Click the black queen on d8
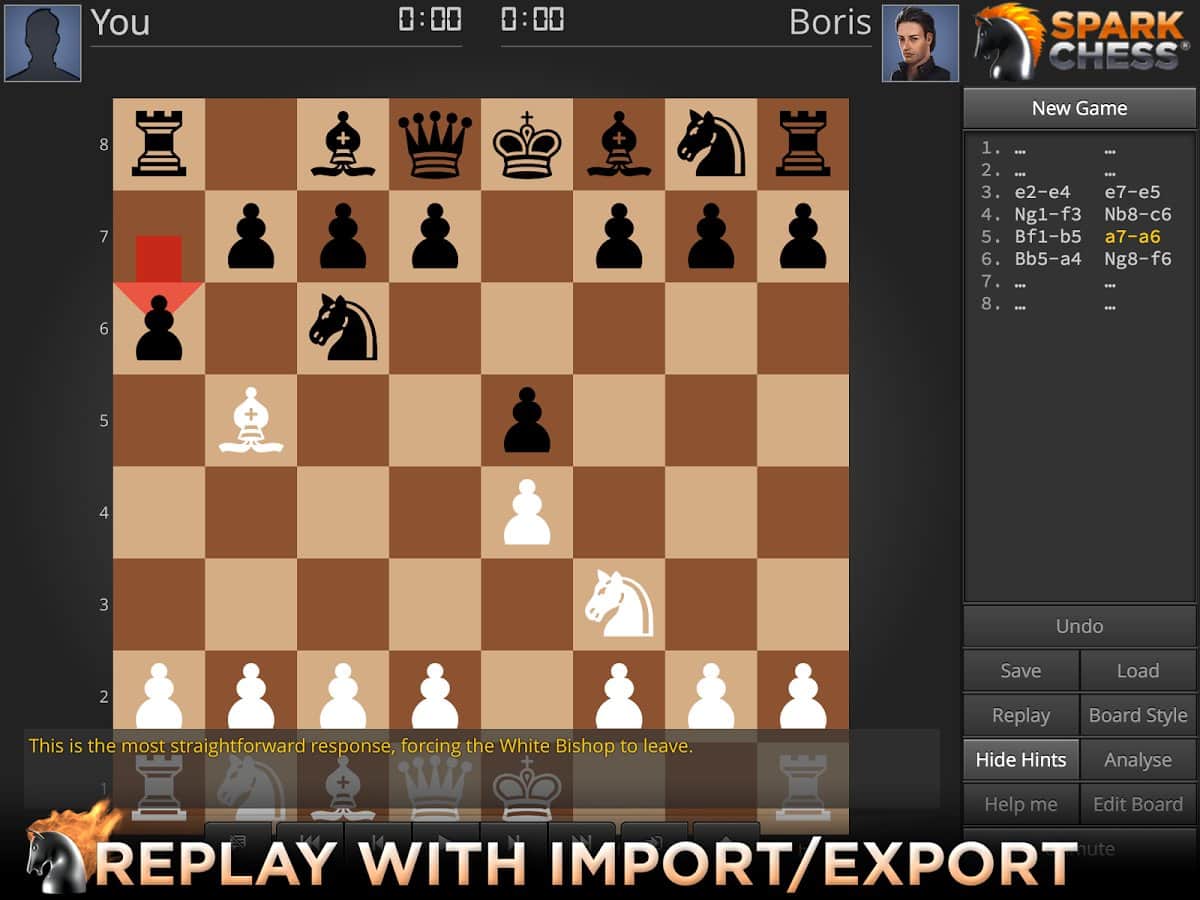The width and height of the screenshot is (1200, 900). pos(435,144)
